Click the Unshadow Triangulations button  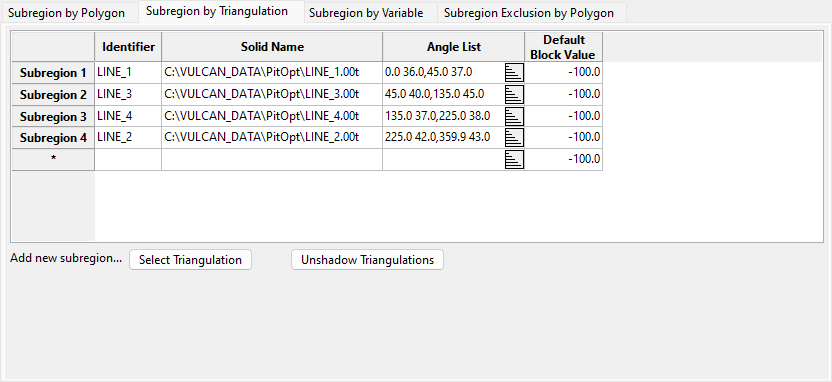click(367, 260)
